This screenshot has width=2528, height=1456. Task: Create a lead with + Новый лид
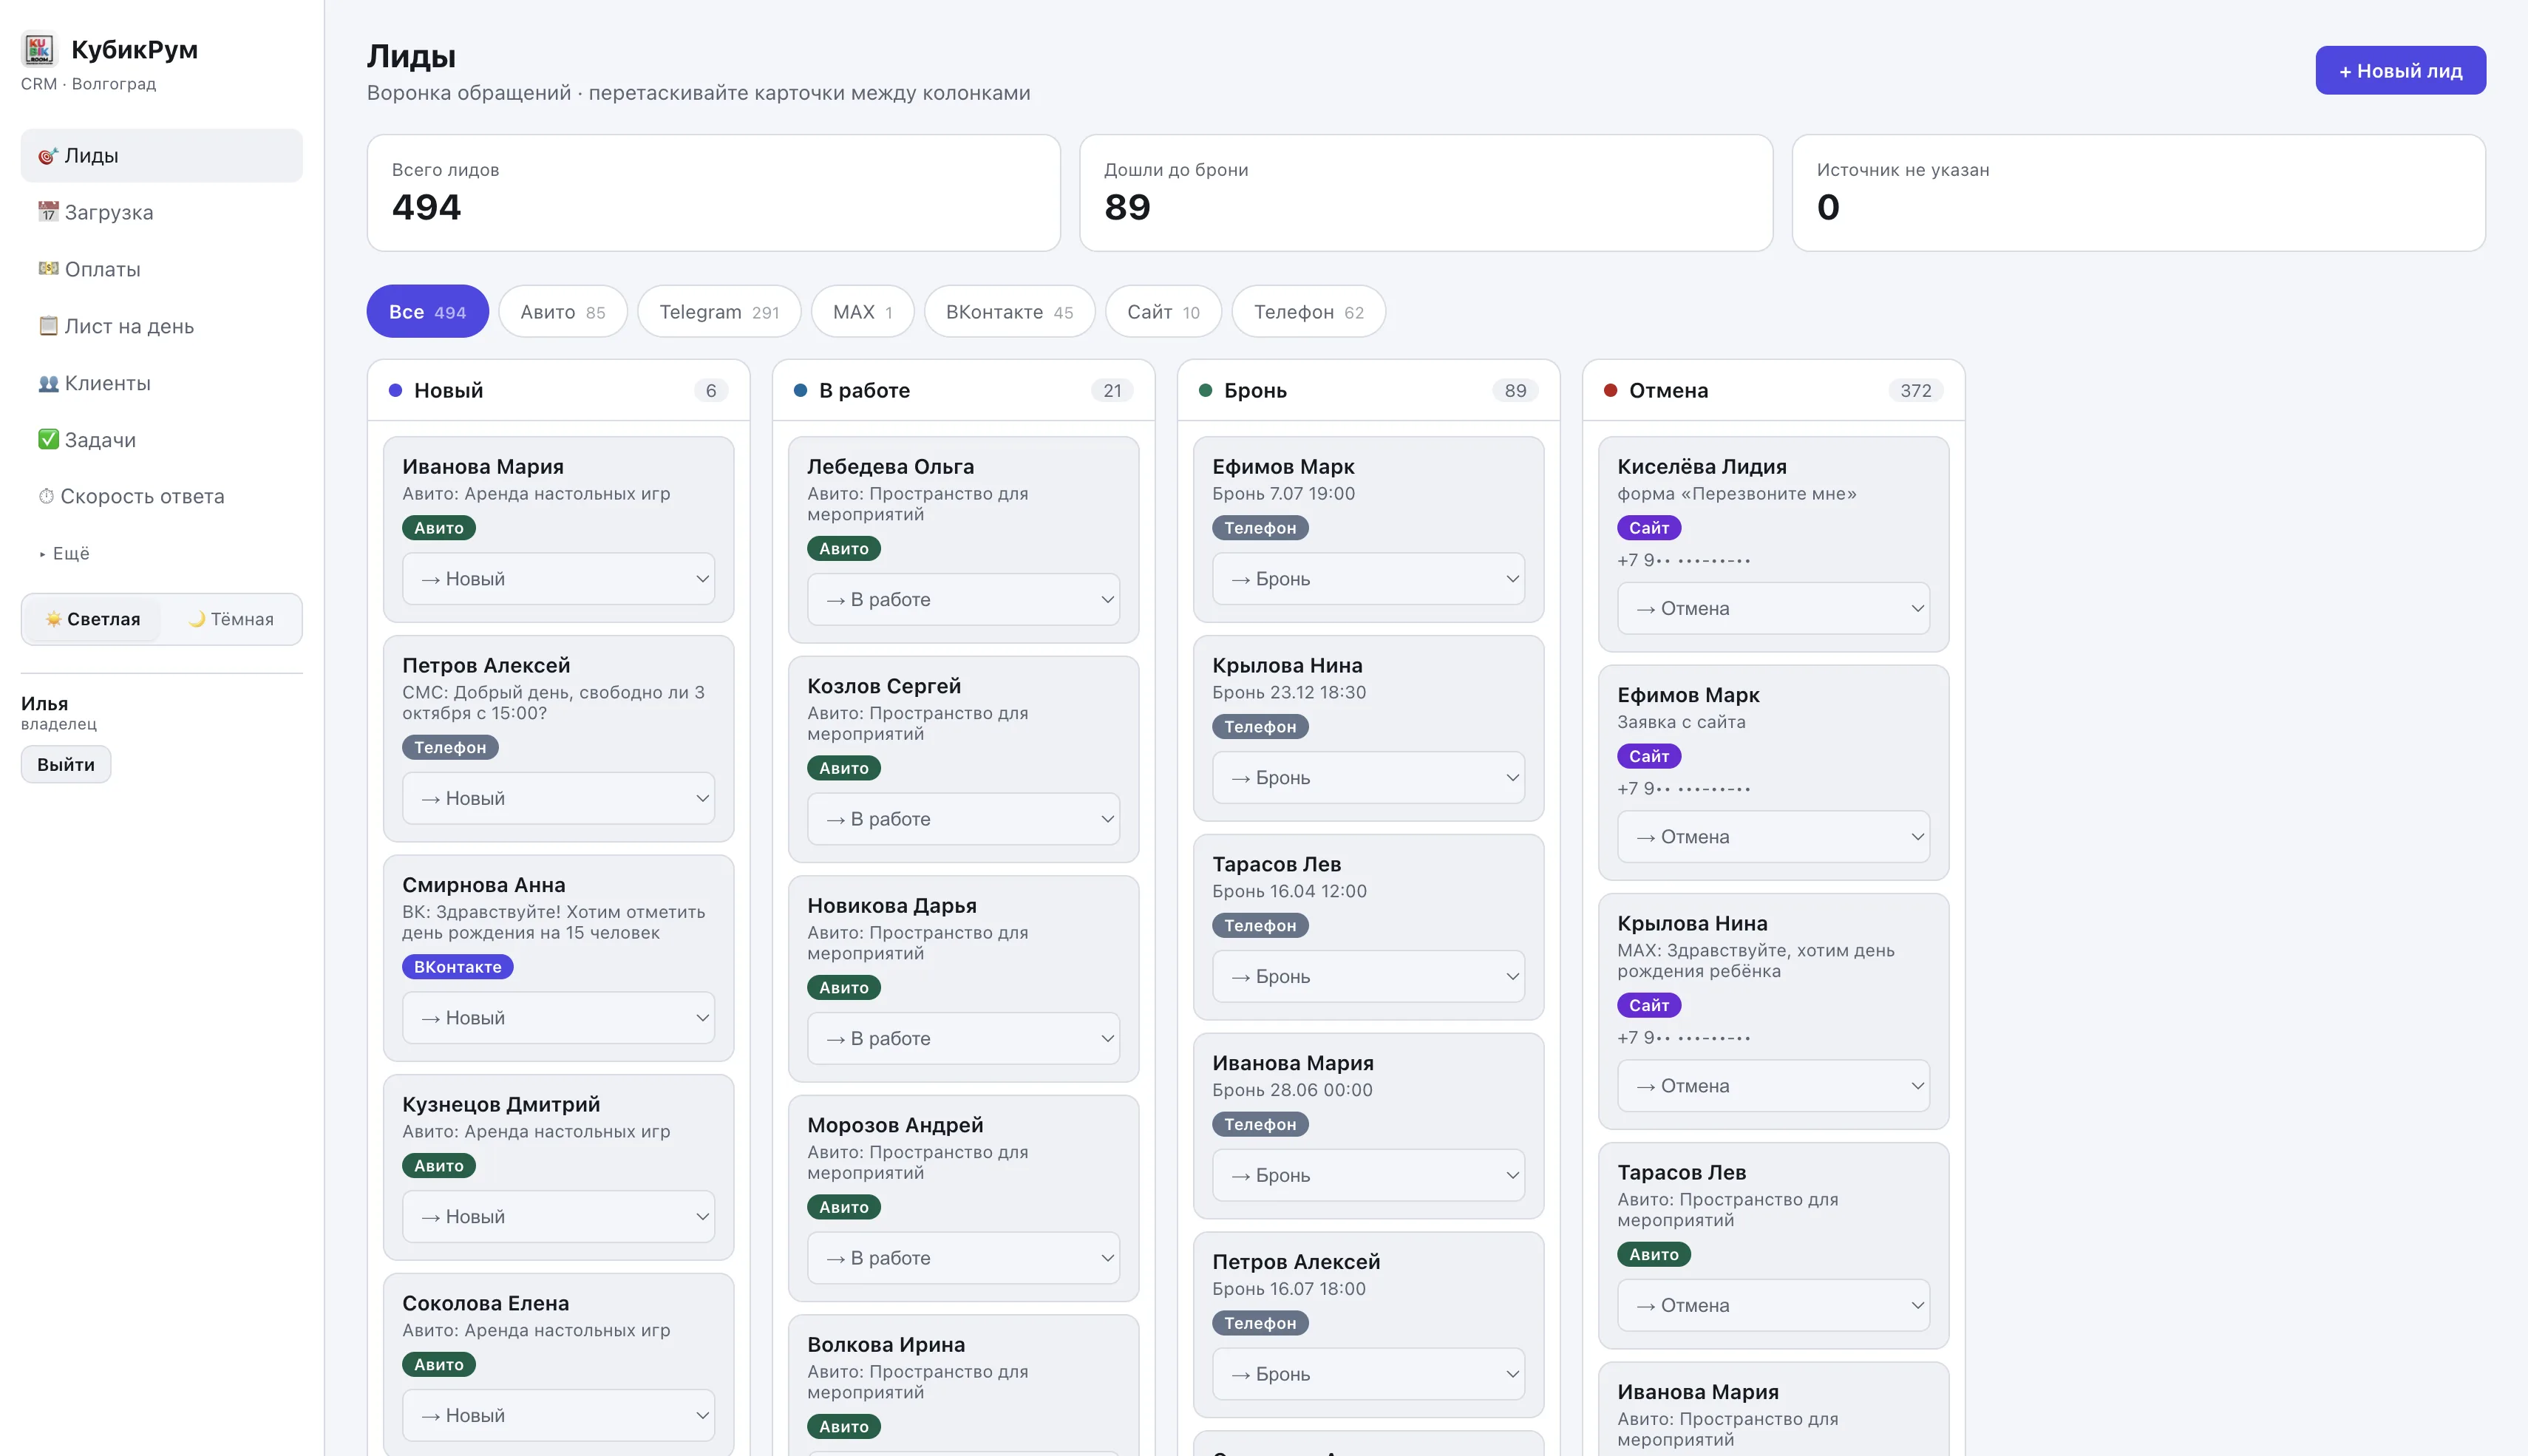point(2400,71)
